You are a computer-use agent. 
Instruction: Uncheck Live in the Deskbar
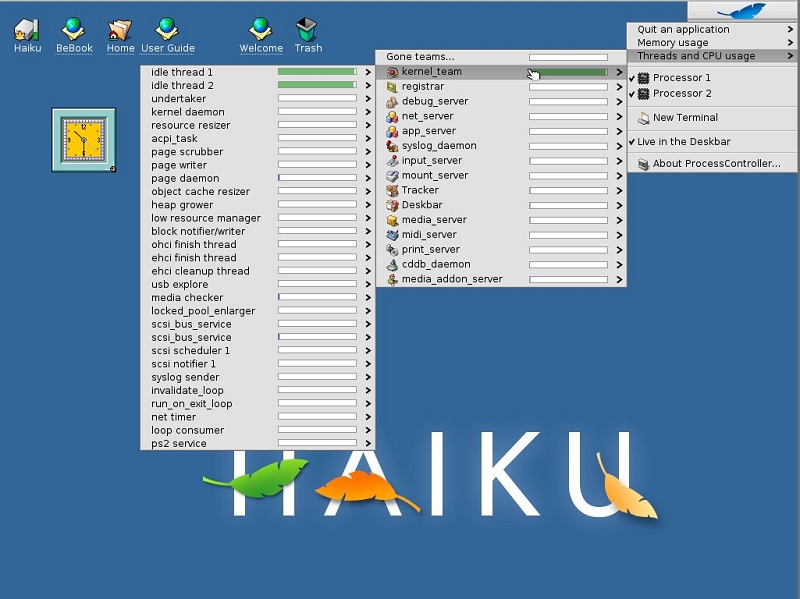[633, 142]
